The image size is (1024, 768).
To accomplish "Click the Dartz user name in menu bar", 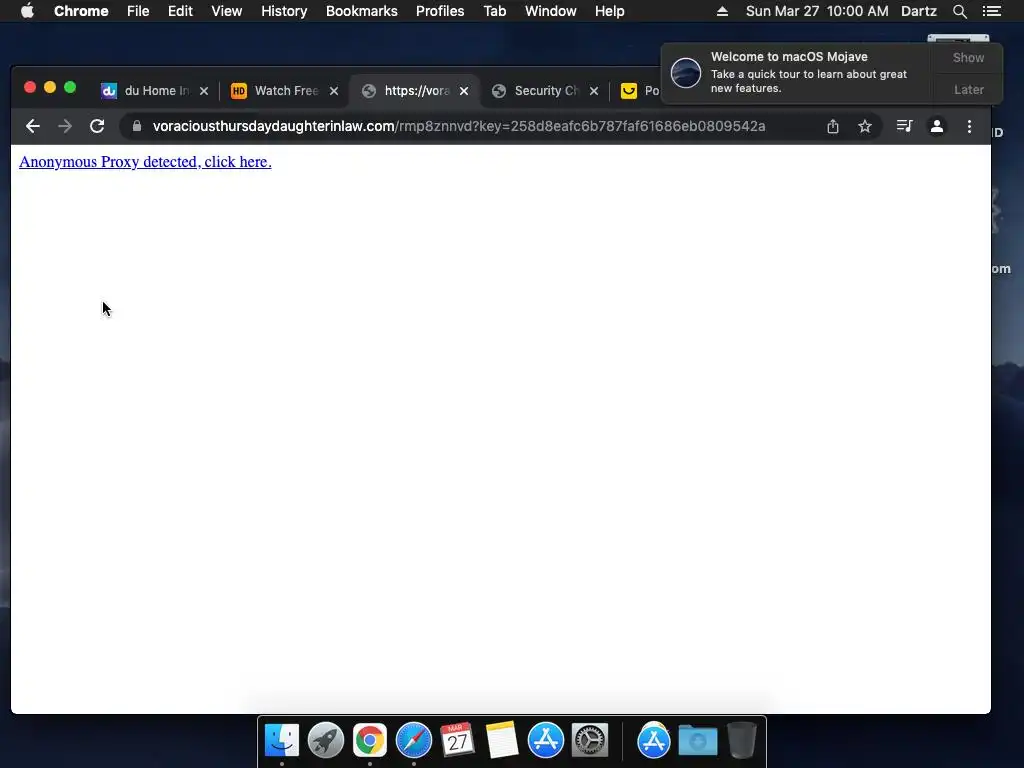I will point(918,11).
